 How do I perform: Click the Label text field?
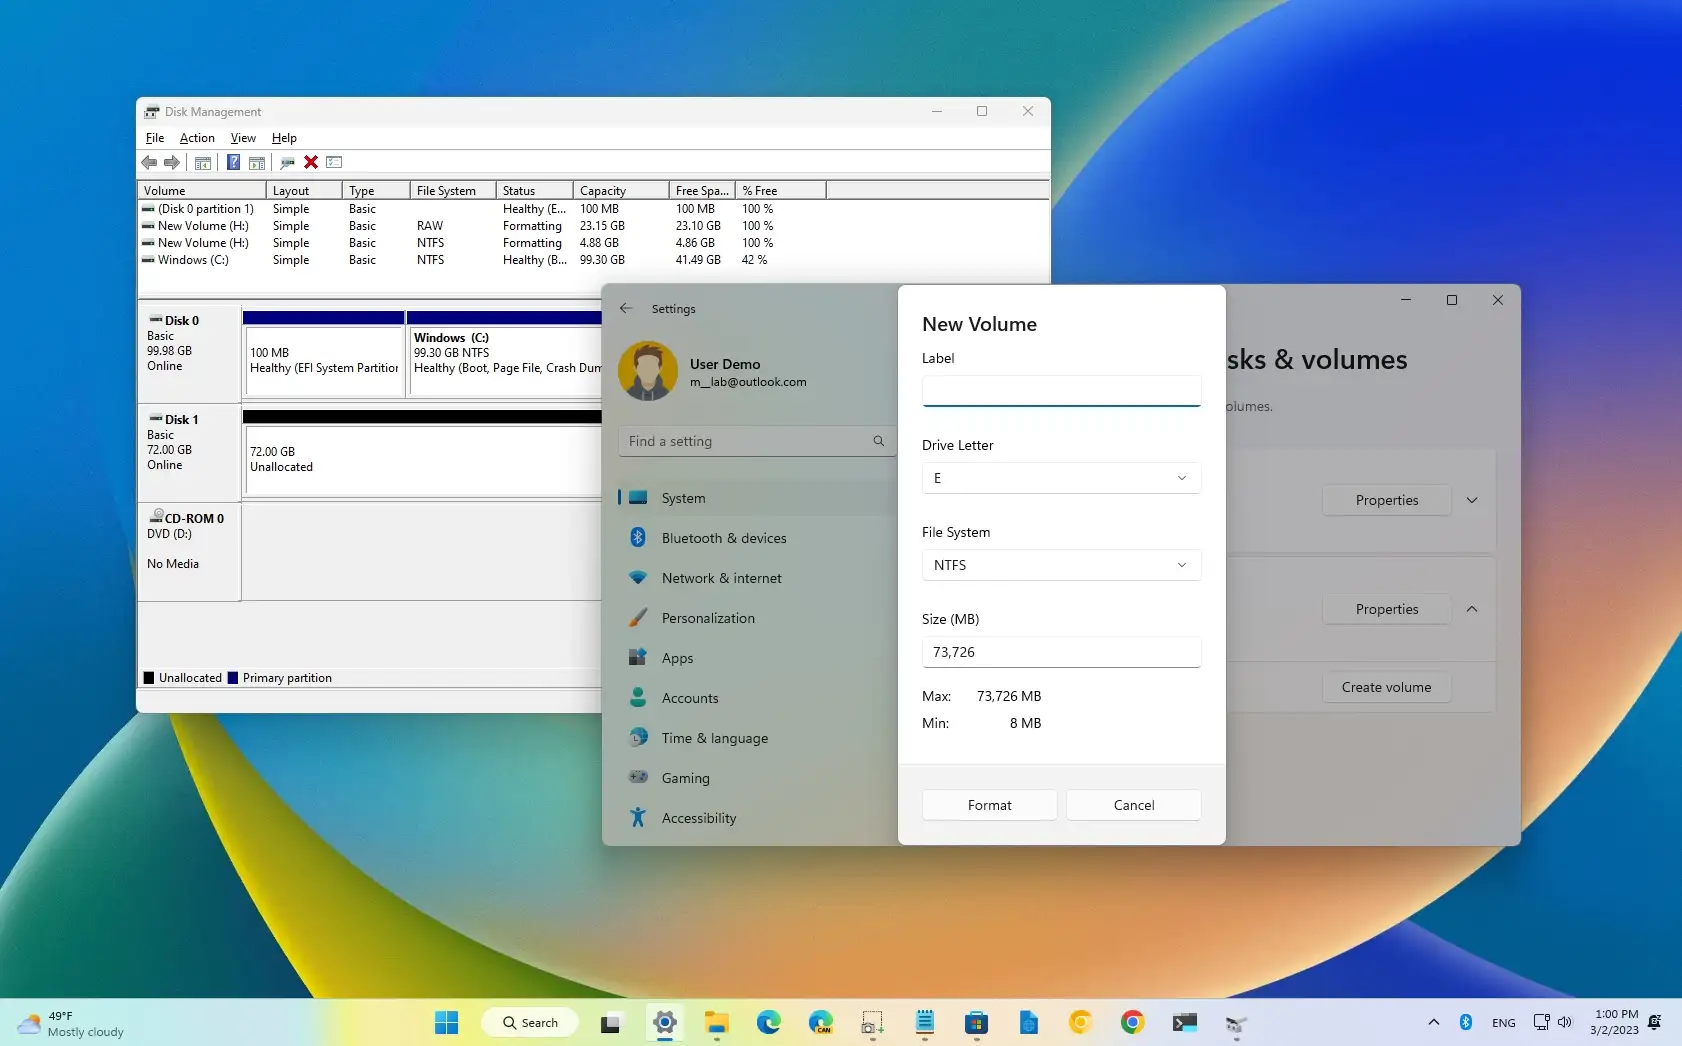[x=1060, y=390]
